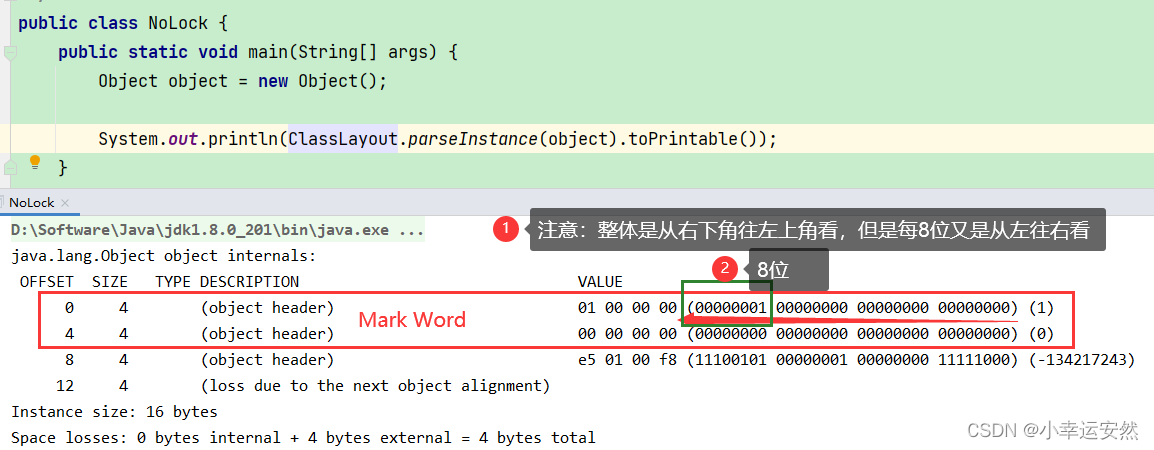This screenshot has height=450, width=1154.
Task: Click the SIZE column header
Action: (110, 281)
